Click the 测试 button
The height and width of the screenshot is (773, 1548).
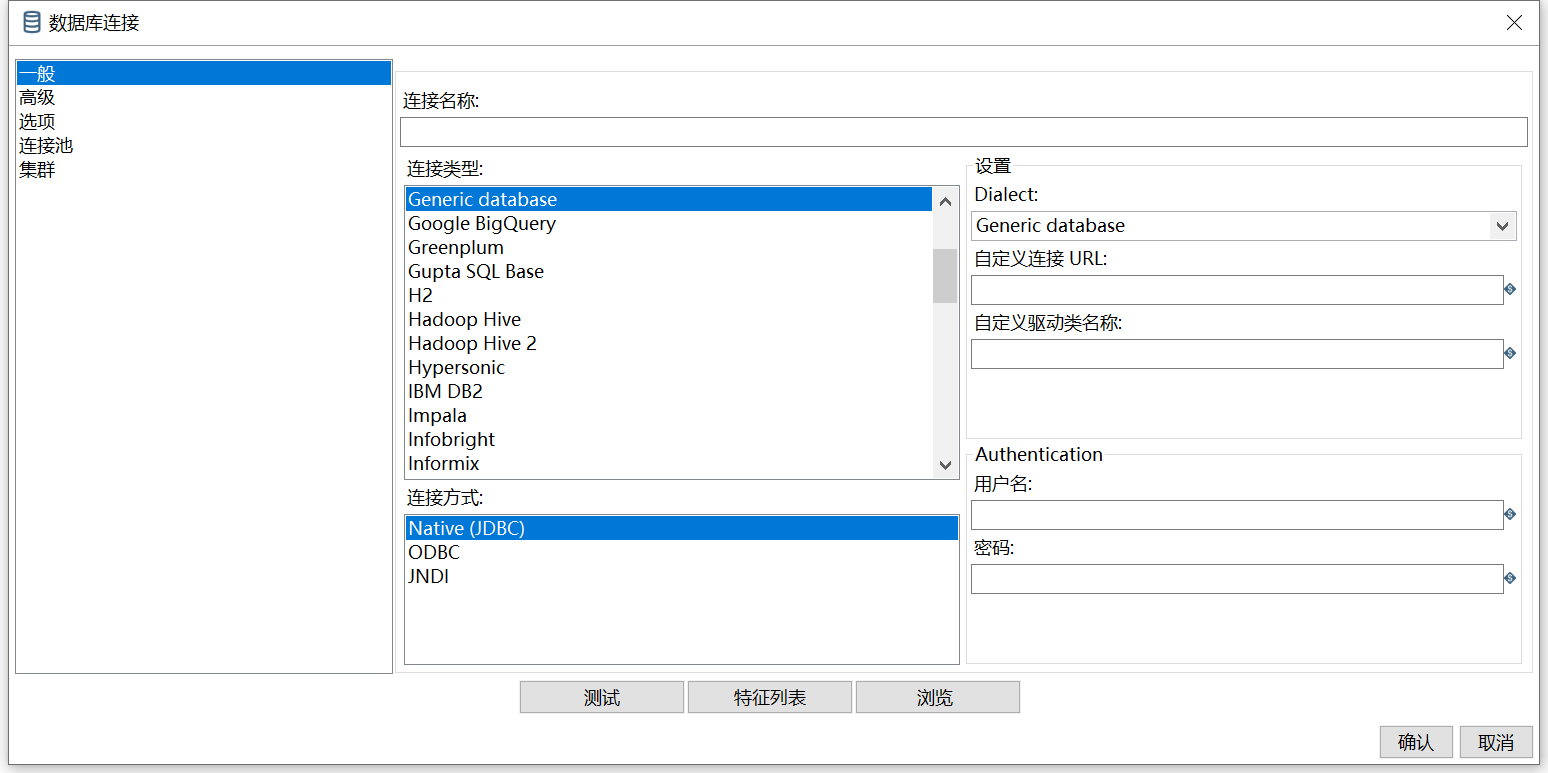[x=602, y=698]
